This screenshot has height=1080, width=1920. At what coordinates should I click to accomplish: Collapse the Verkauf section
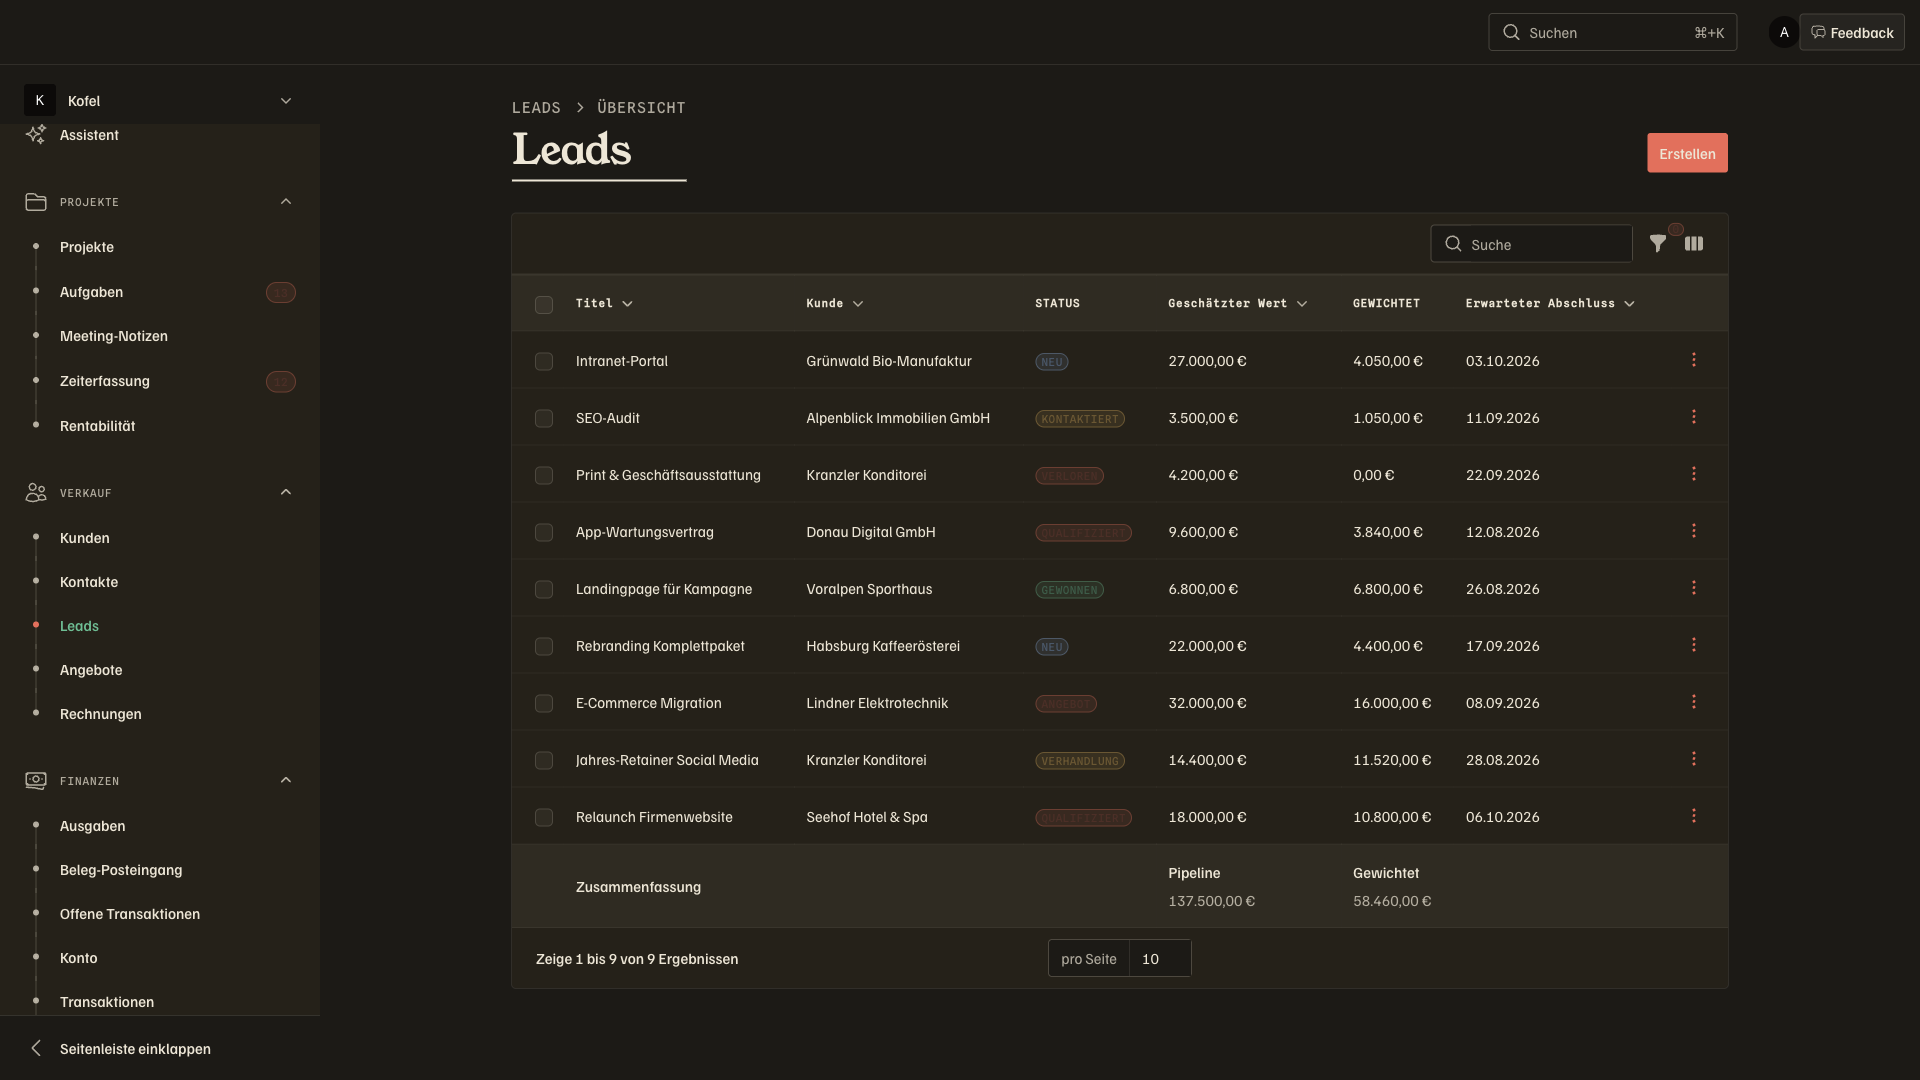tap(286, 492)
